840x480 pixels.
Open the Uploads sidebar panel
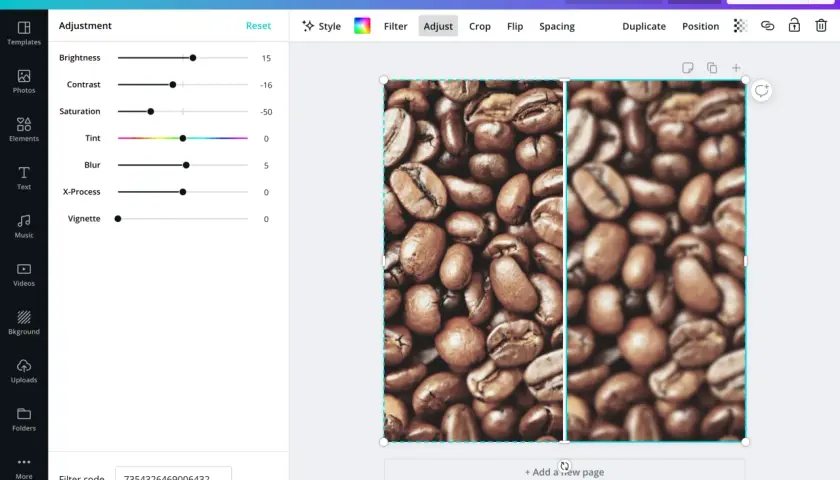24,371
